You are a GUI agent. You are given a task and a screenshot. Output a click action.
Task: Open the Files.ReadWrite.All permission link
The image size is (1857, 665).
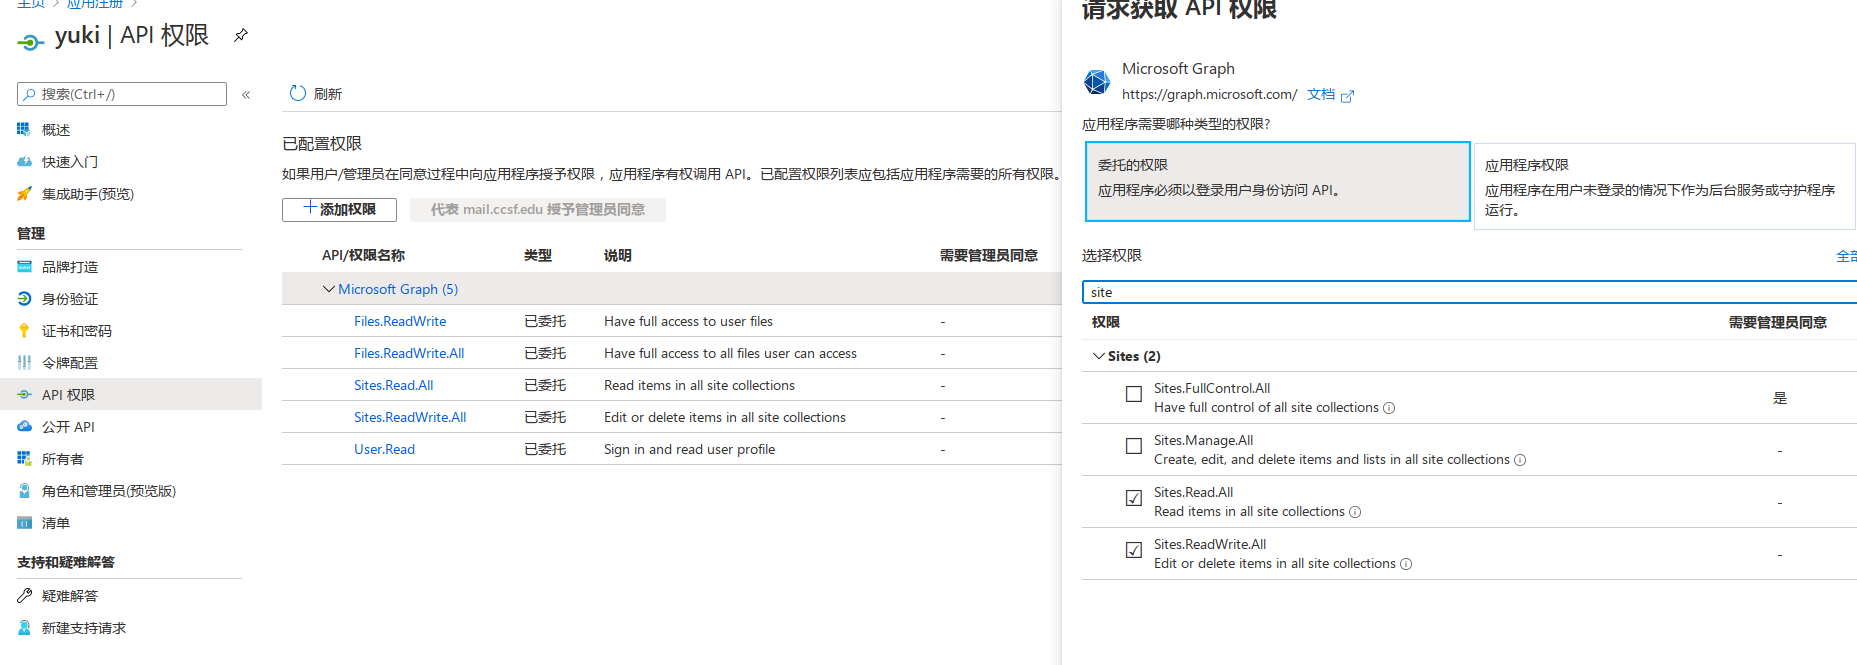409,353
